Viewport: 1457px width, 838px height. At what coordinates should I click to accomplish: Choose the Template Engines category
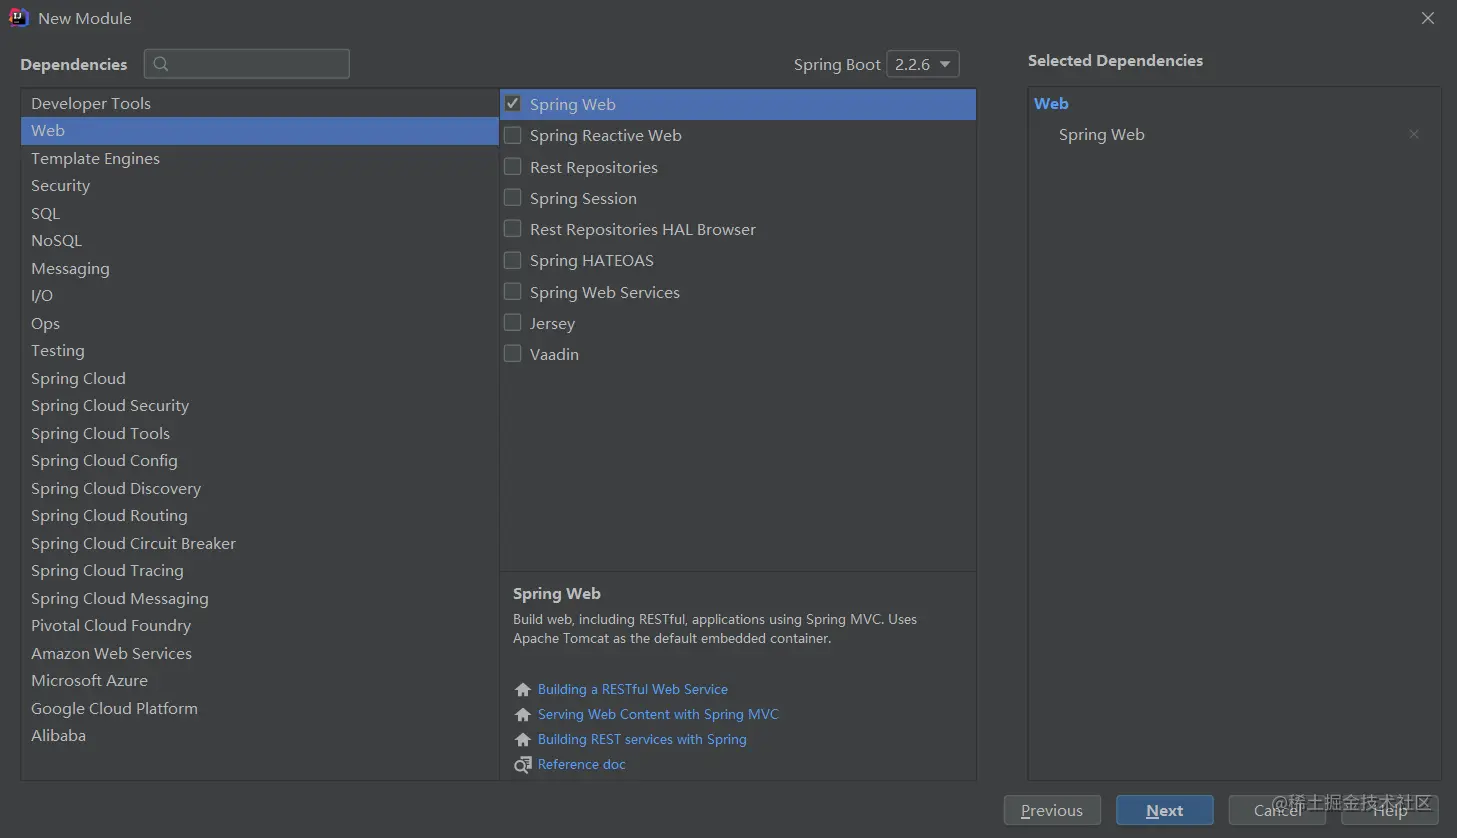point(259,158)
